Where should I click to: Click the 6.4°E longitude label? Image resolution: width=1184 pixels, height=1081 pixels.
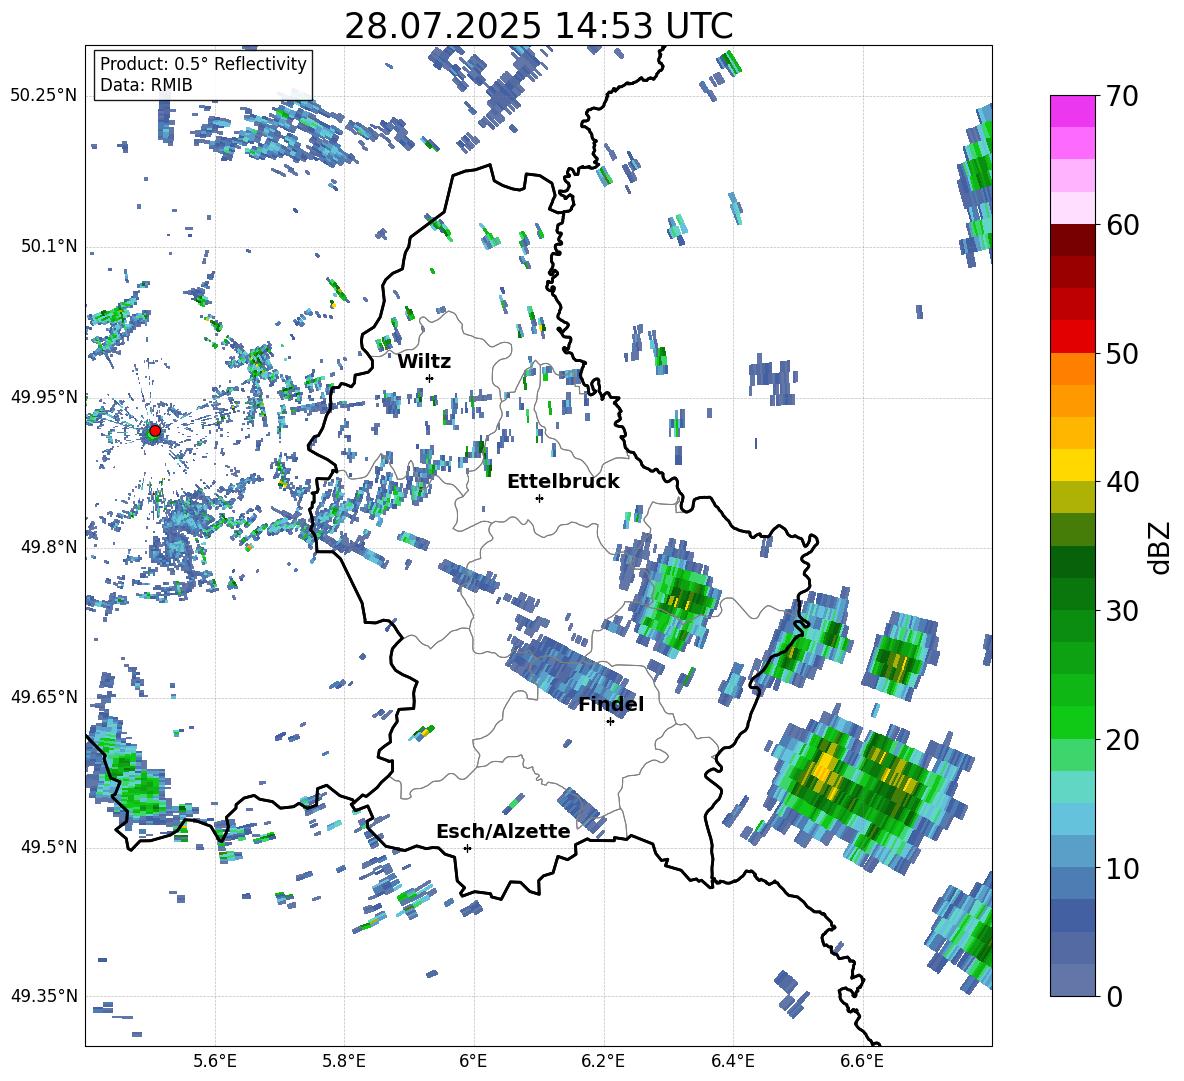pyautogui.click(x=732, y=1061)
